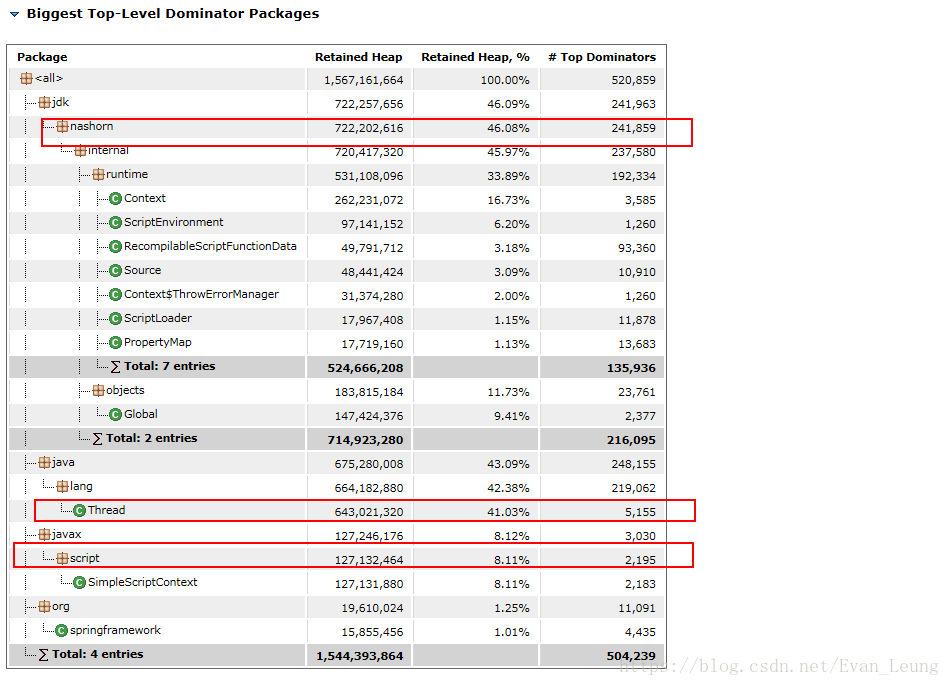Viewport: 950px width, 686px height.
Task: Click the ScriptEnvironment class icon
Action: (116, 222)
